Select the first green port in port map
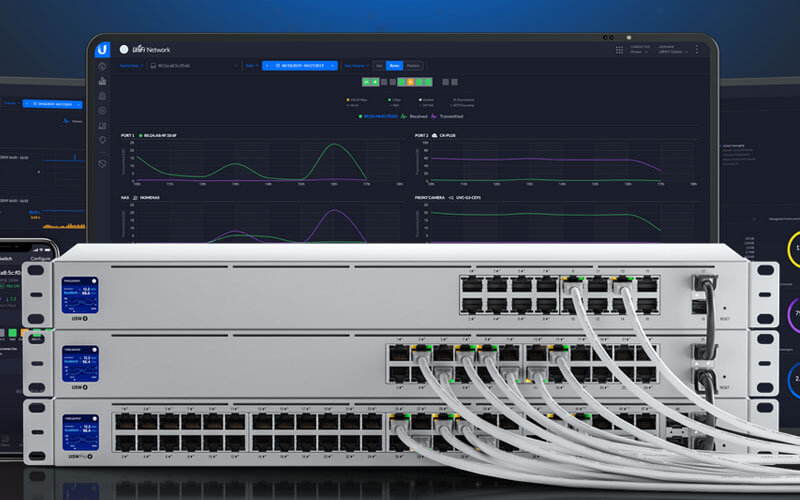This screenshot has width=800, height=500. pos(367,80)
